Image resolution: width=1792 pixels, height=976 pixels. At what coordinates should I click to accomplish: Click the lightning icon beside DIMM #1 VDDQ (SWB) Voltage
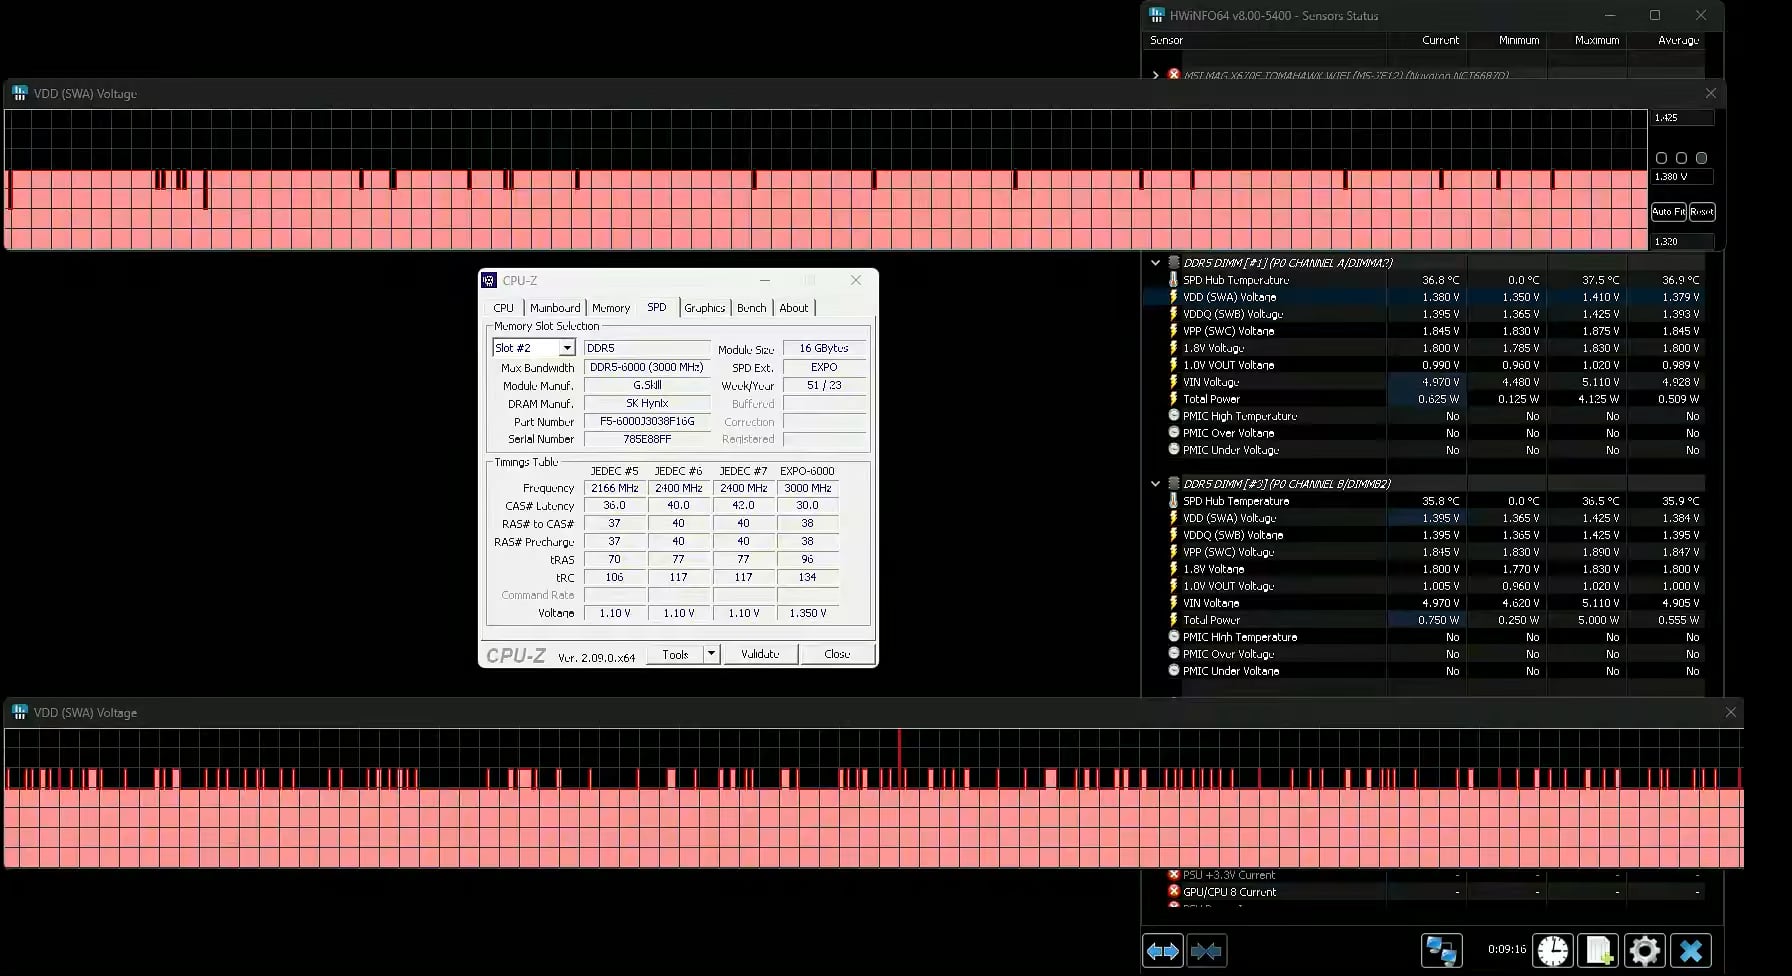[x=1173, y=314]
